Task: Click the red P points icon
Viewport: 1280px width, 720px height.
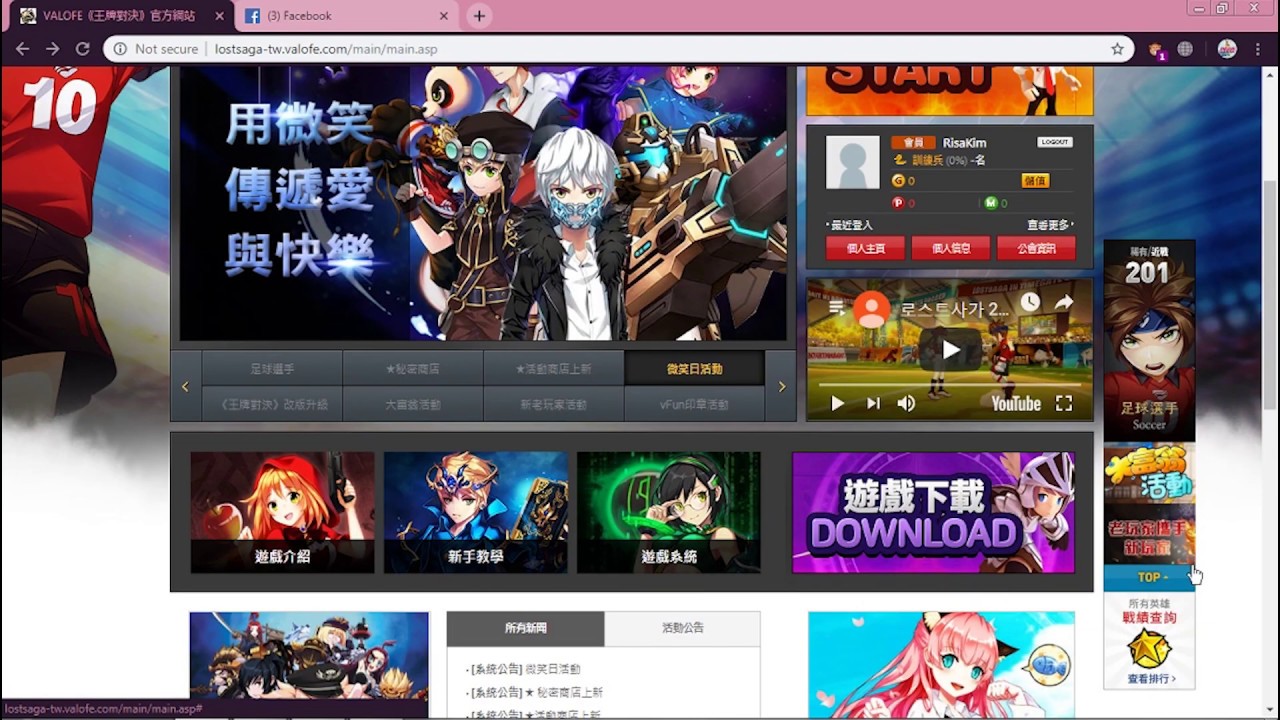Action: 898,203
